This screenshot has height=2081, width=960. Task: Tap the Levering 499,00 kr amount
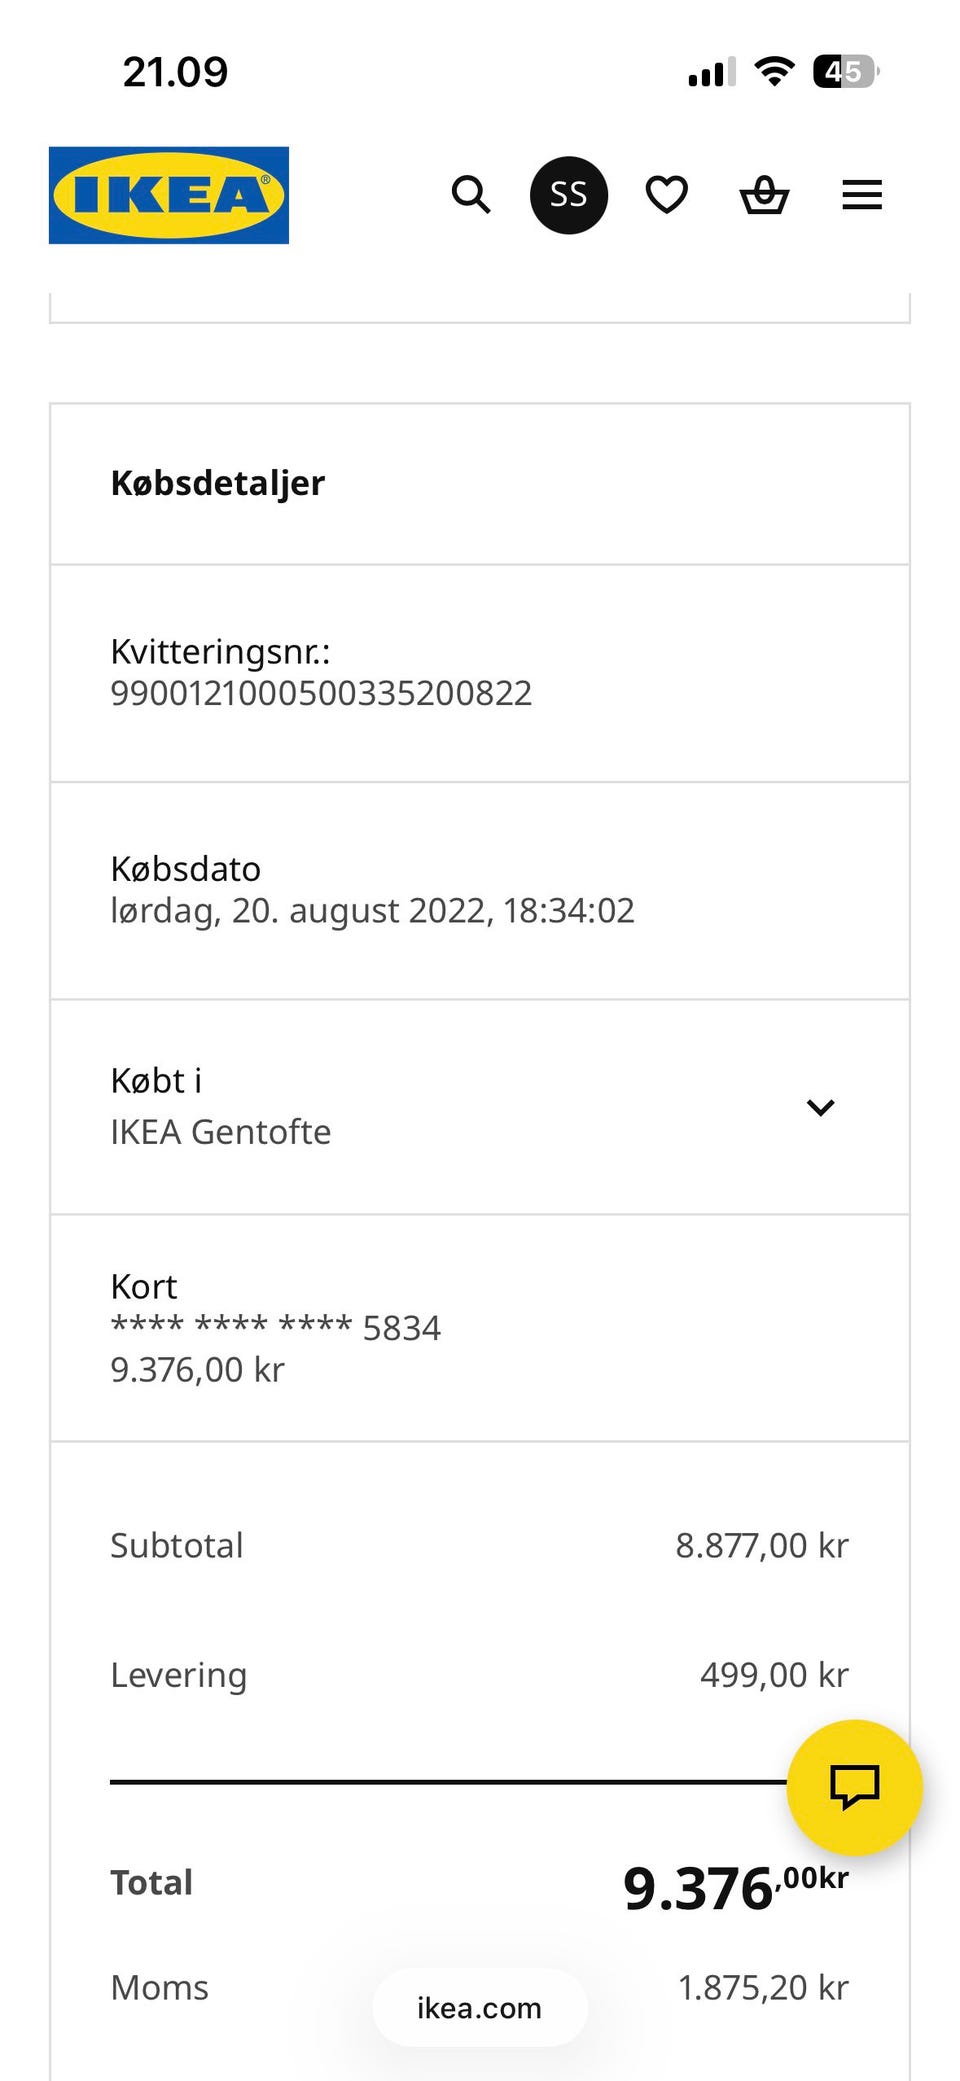(x=774, y=1675)
